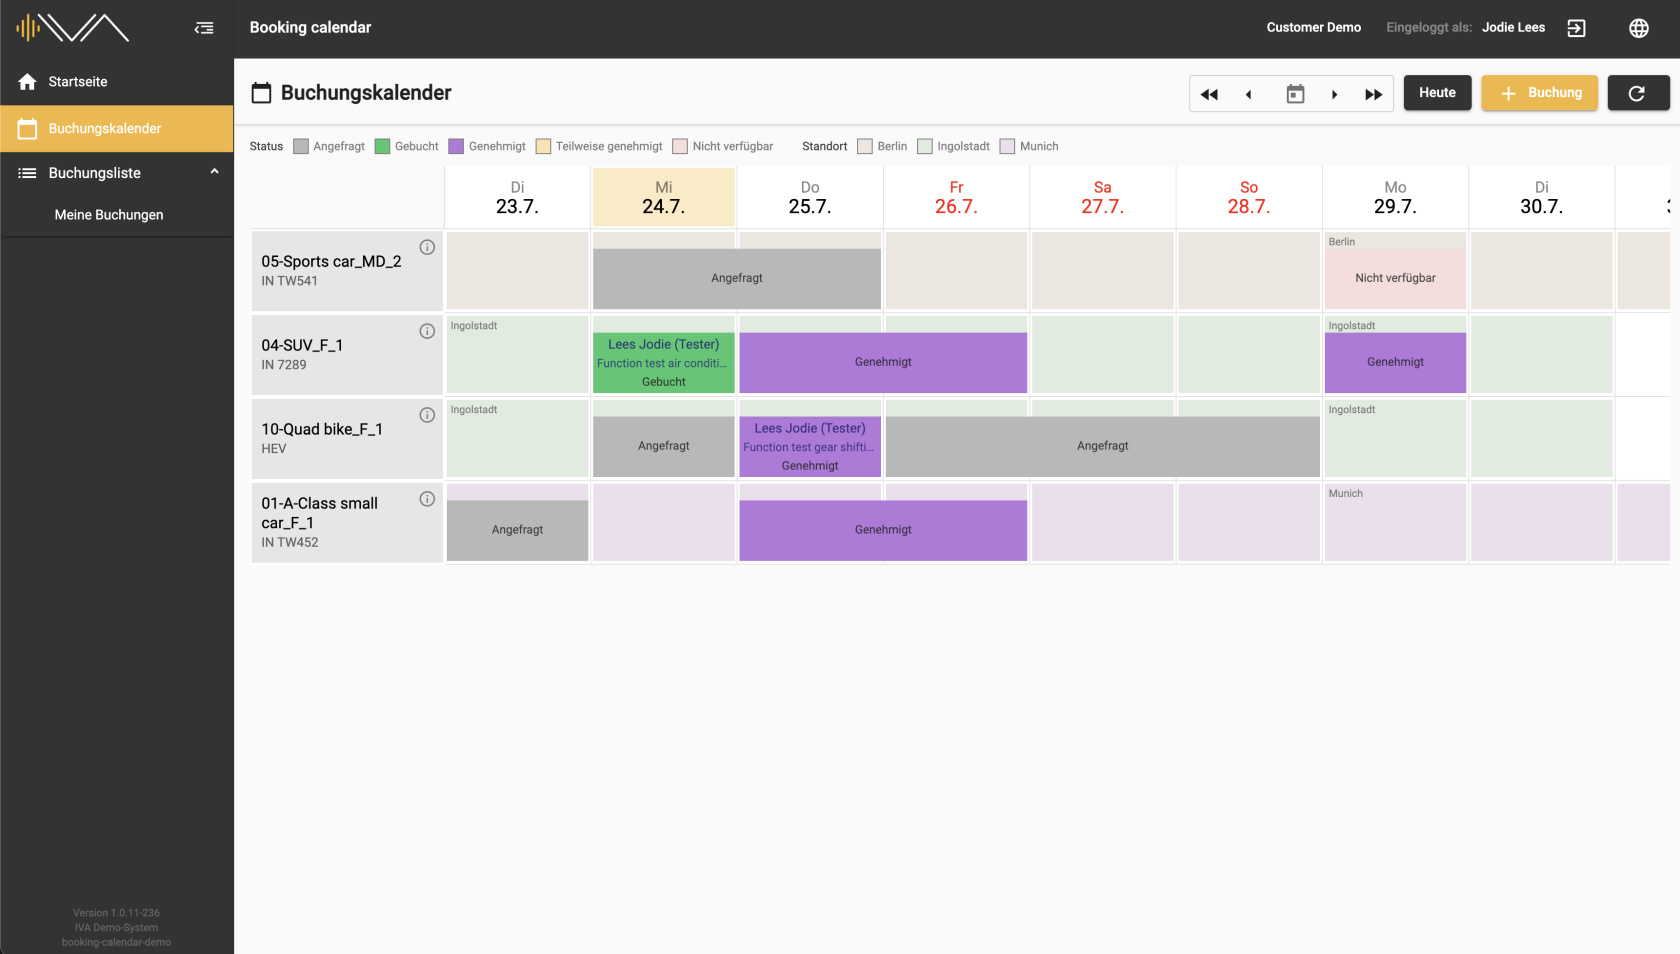Screen dimensions: 1680x954
Task: Show info for 01-A-Class small car_F_1
Action: coord(427,499)
